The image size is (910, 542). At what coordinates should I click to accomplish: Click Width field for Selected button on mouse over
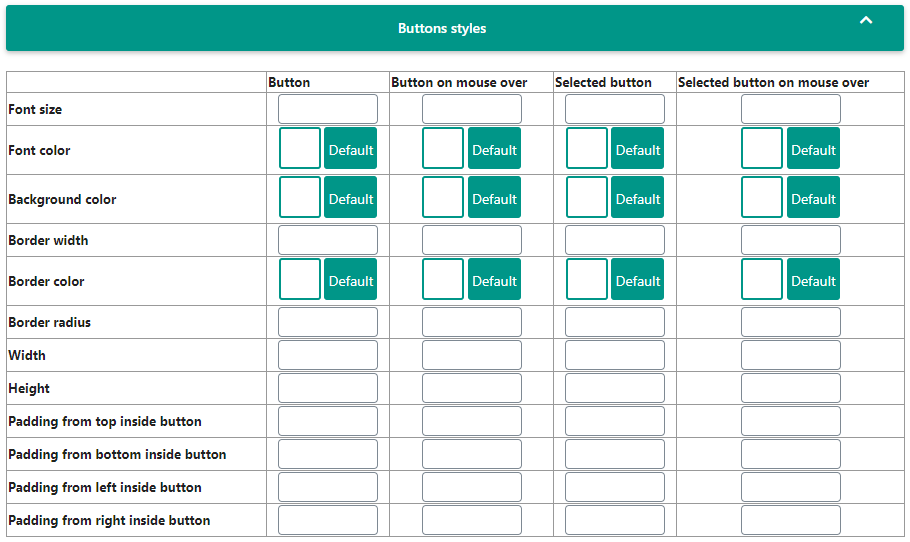(x=791, y=355)
